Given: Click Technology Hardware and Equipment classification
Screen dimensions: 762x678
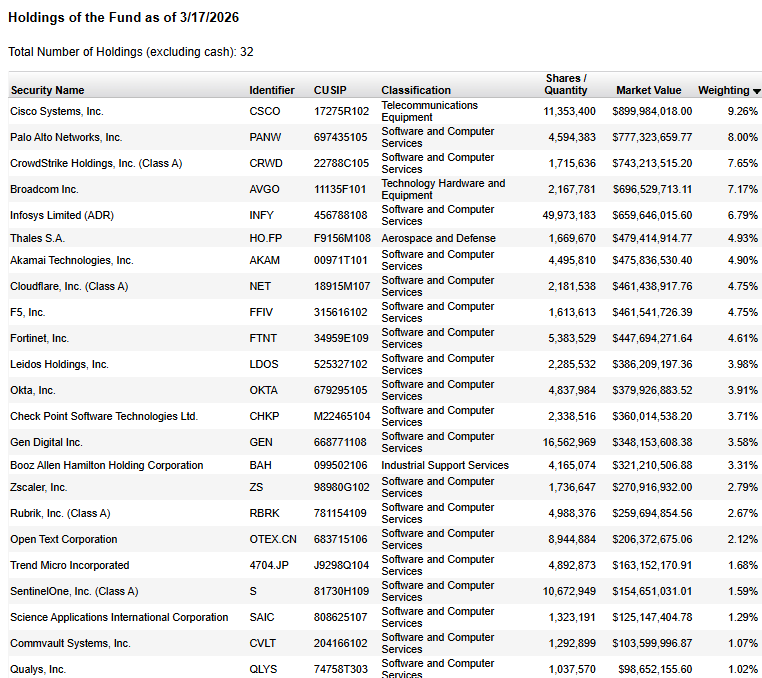Looking at the screenshot, I should 443,190.
